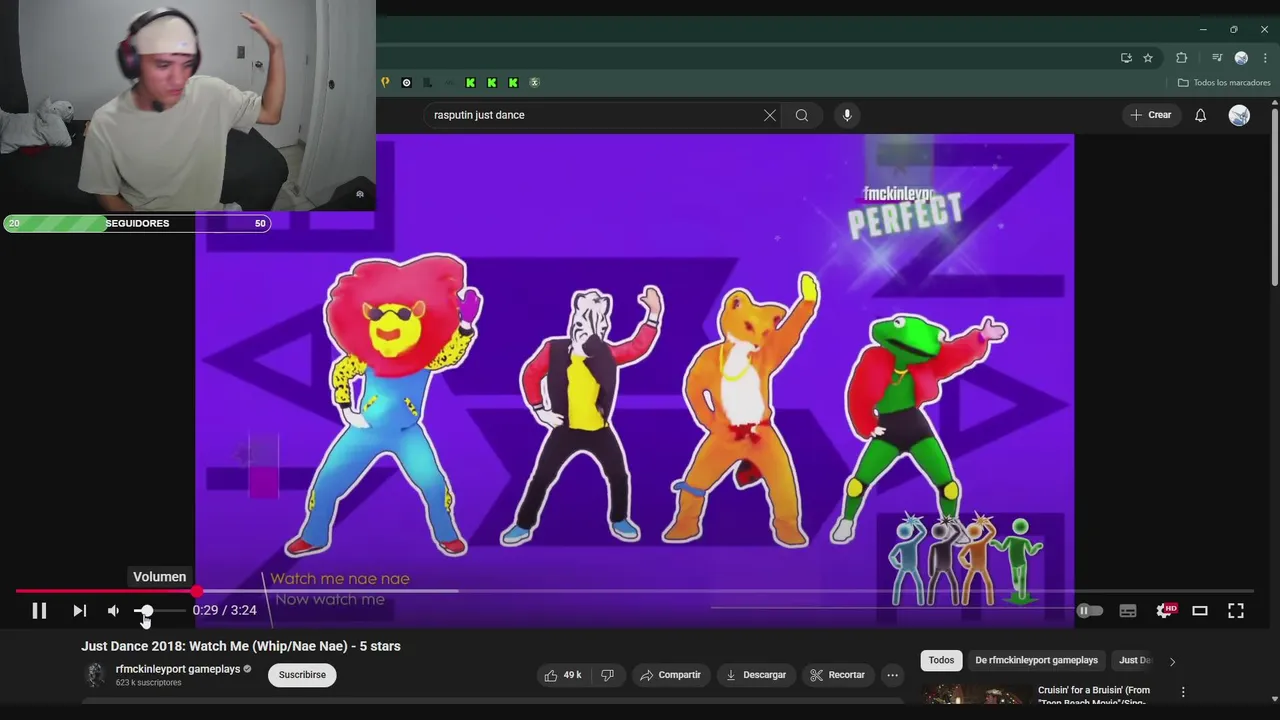Open Todos los marcadores folder
1280x720 pixels.
(1224, 83)
